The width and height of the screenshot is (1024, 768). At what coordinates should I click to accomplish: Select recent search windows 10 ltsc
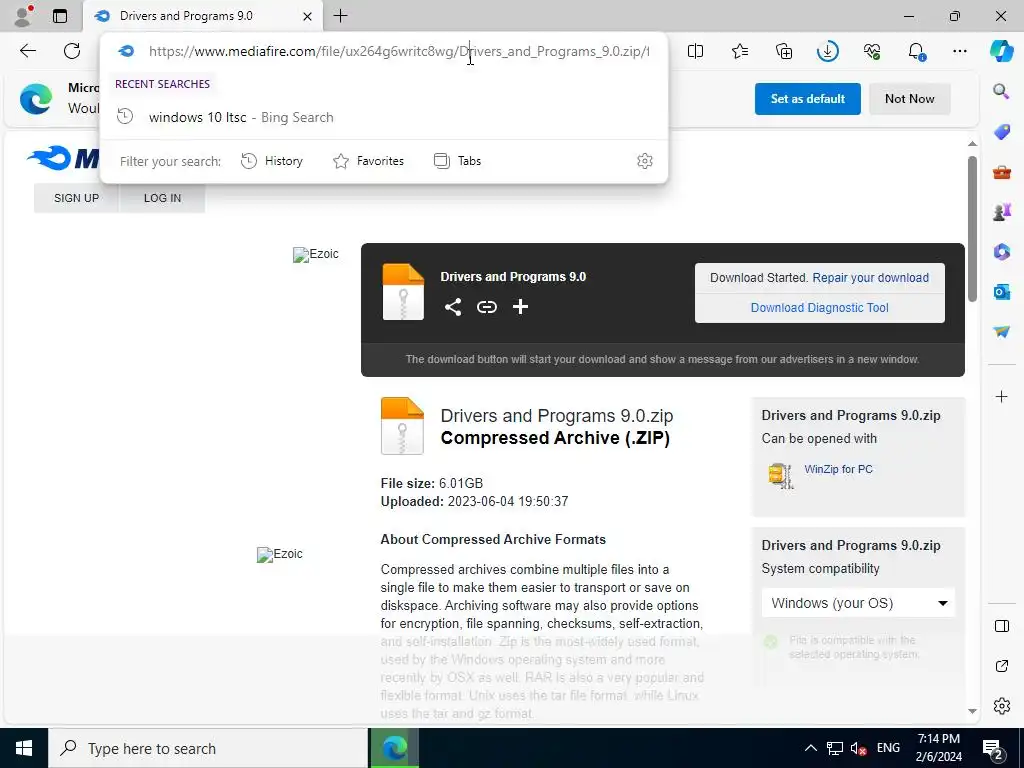pyautogui.click(x=384, y=118)
